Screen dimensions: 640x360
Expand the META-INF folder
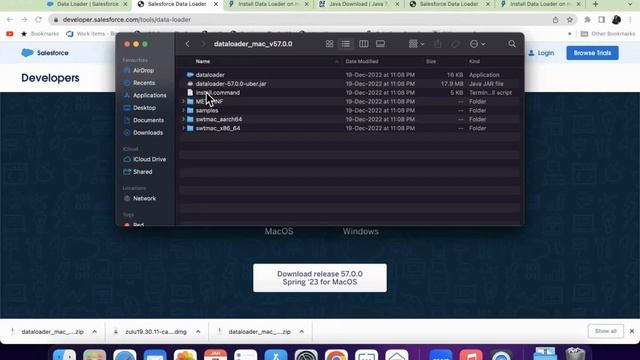coord(183,101)
